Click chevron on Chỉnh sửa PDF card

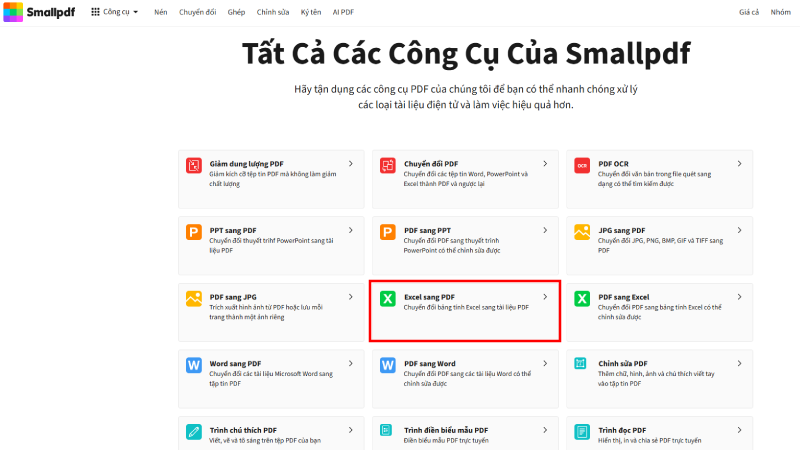[x=740, y=363]
